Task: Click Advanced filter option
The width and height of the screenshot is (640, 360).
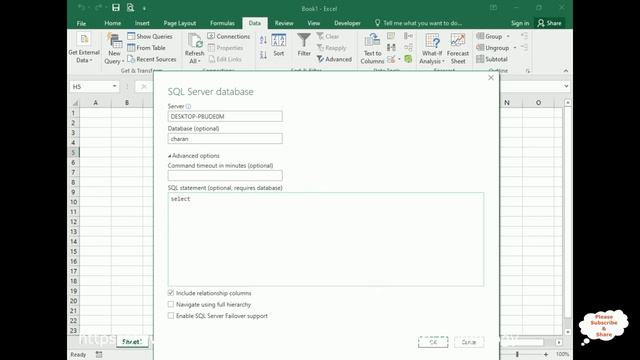Action: pyautogui.click(x=334, y=59)
